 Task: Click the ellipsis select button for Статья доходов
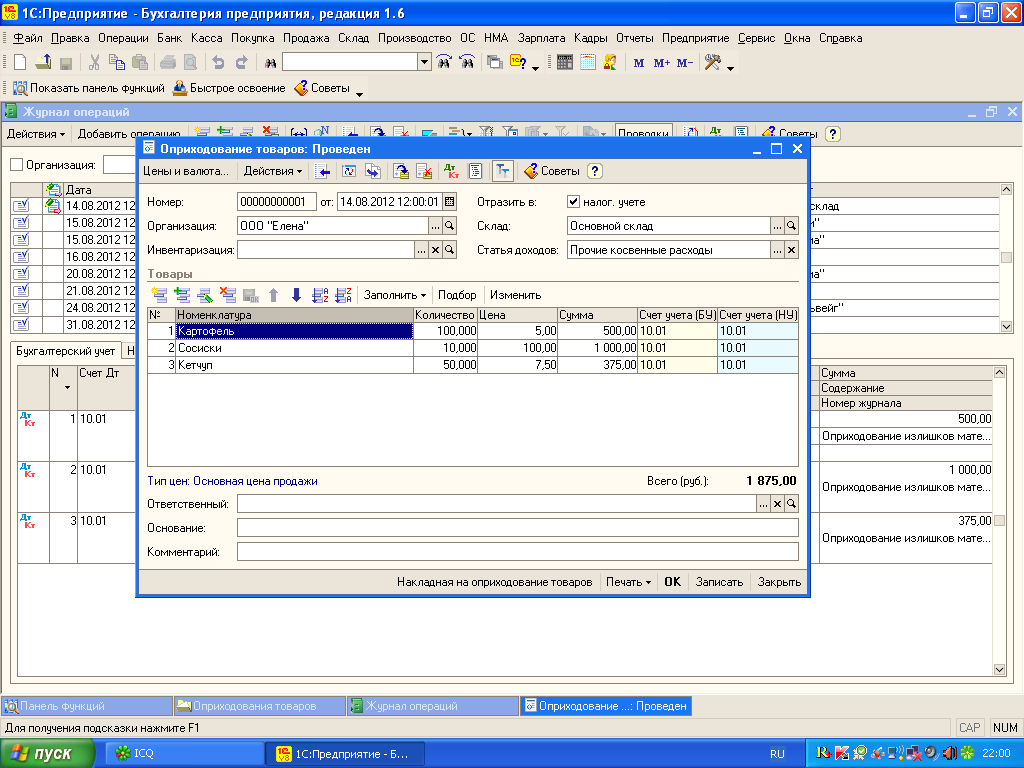[777, 250]
